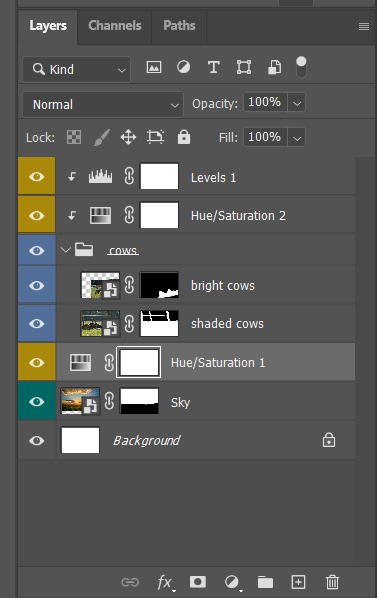Create a new group
This screenshot has width=377, height=598.
coord(265,582)
